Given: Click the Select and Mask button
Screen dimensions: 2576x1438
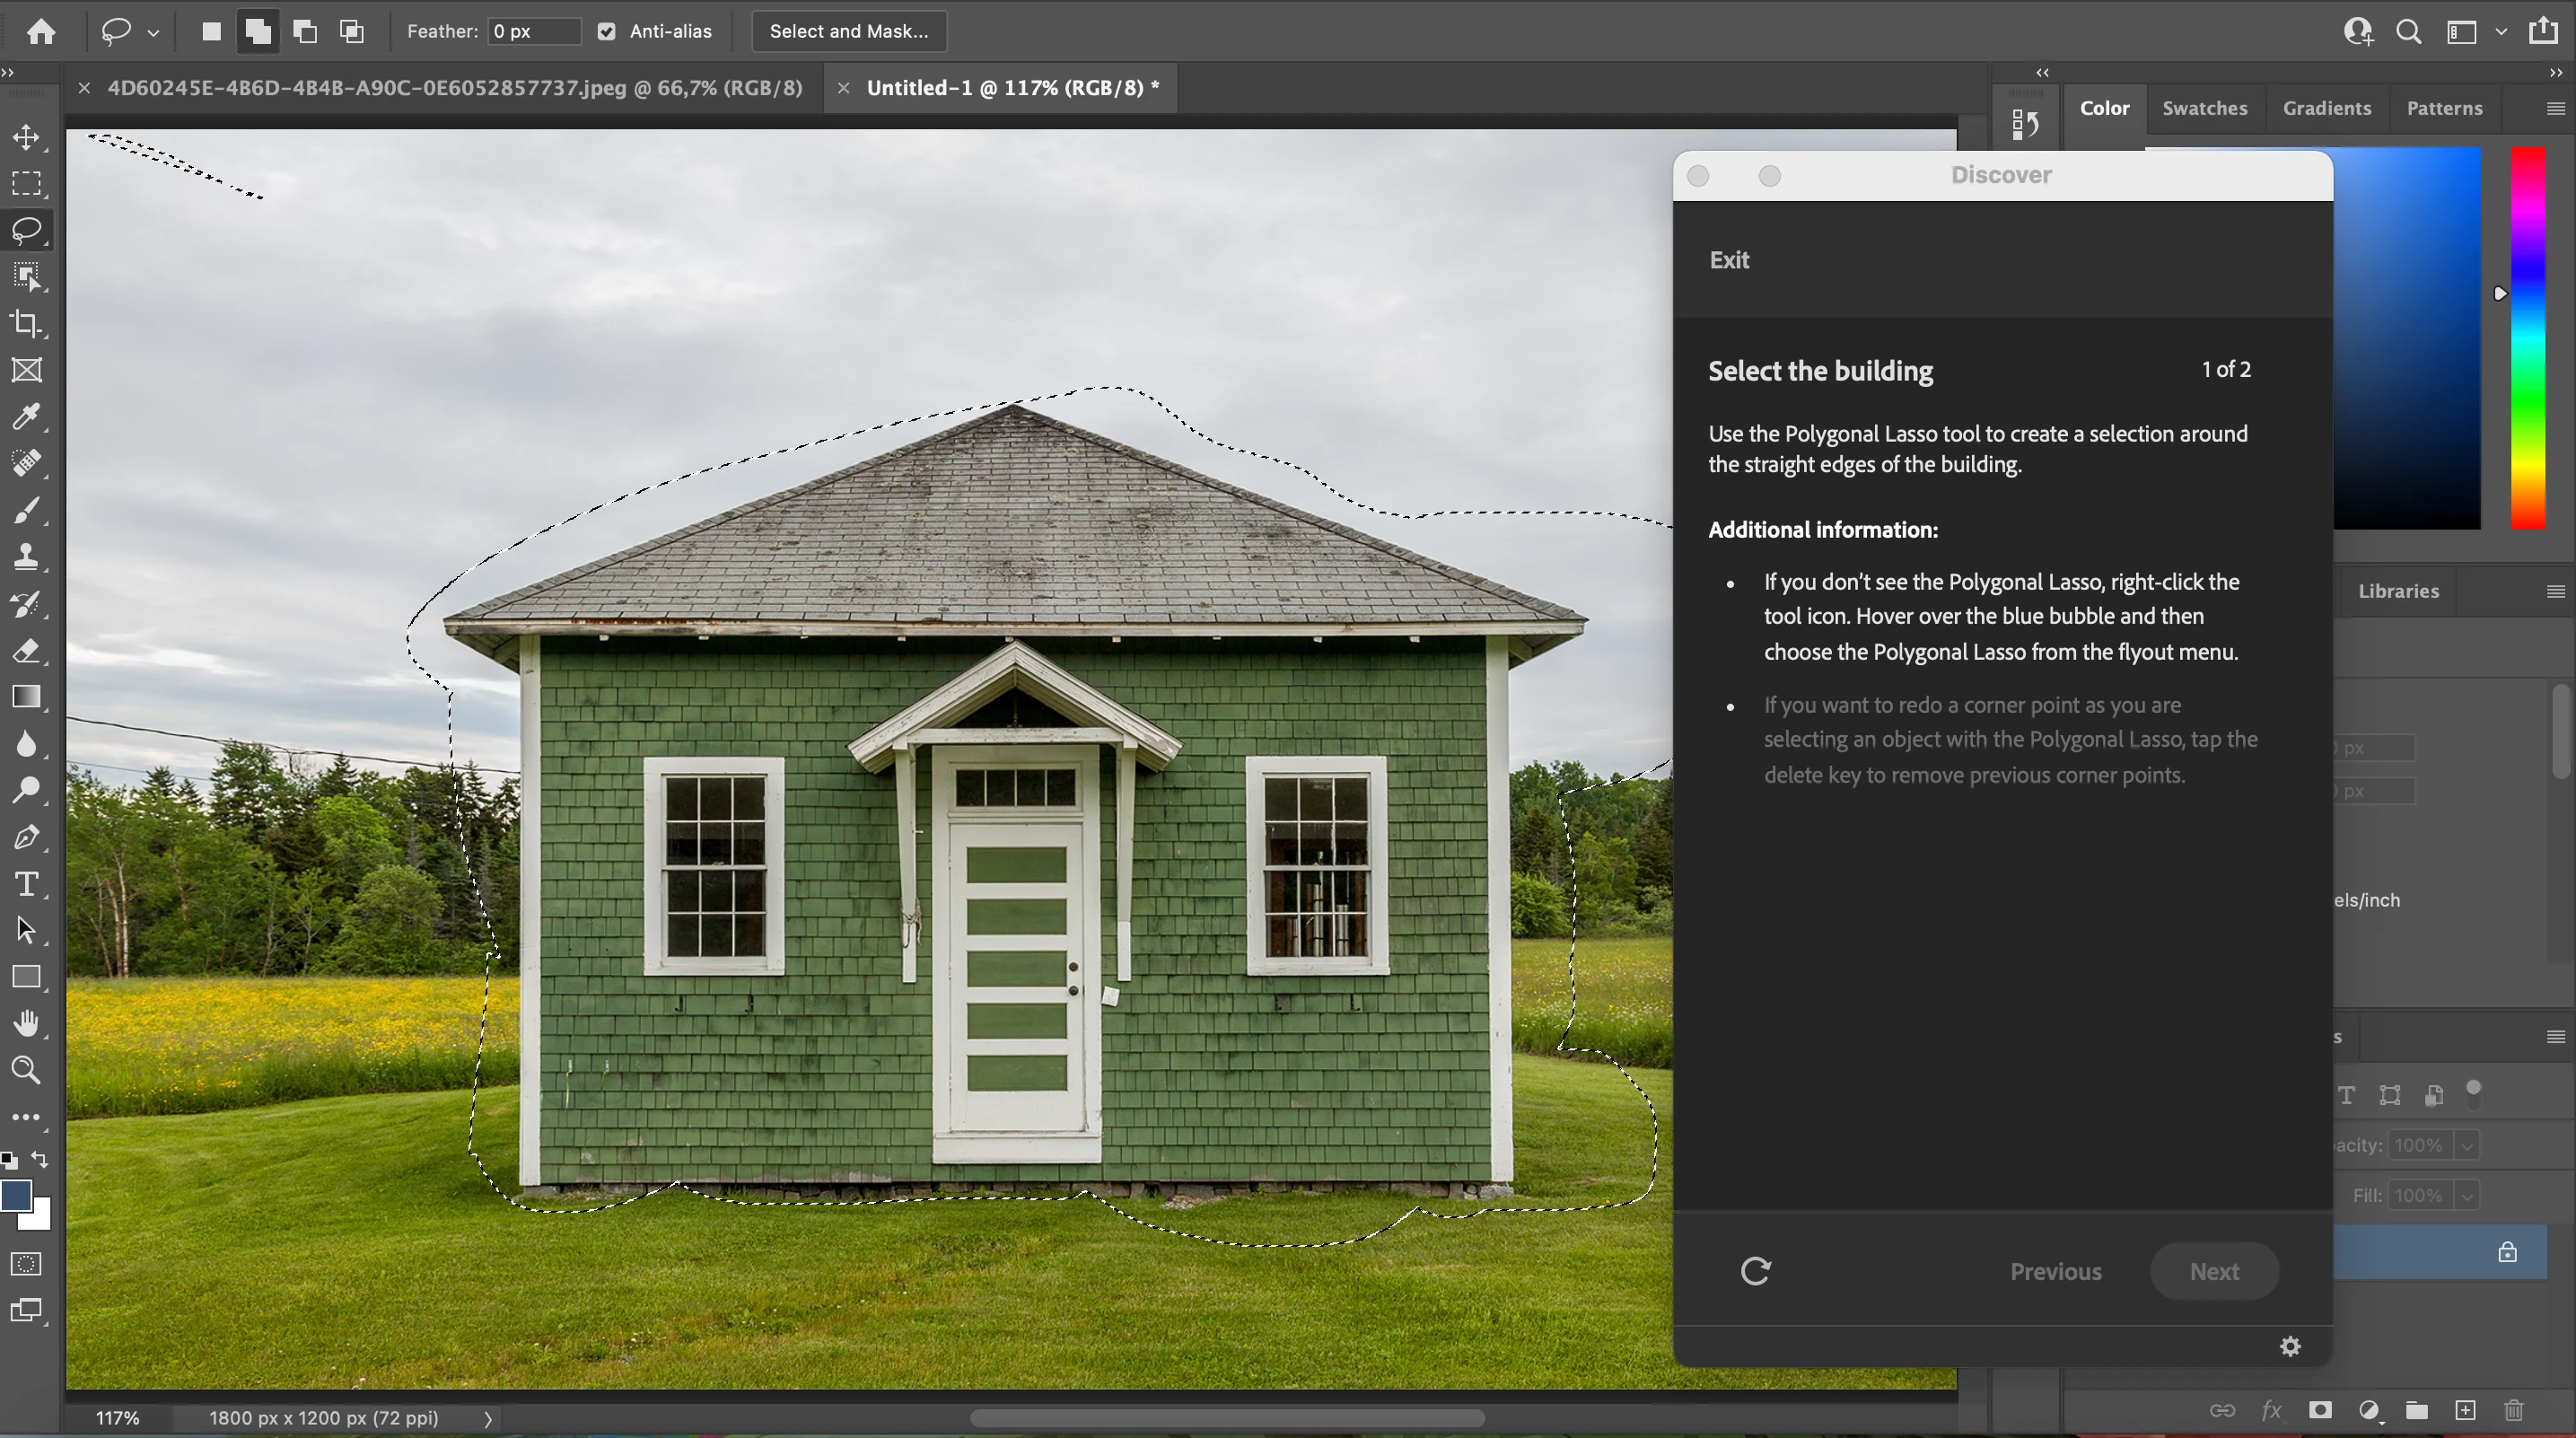Looking at the screenshot, I should click(848, 31).
